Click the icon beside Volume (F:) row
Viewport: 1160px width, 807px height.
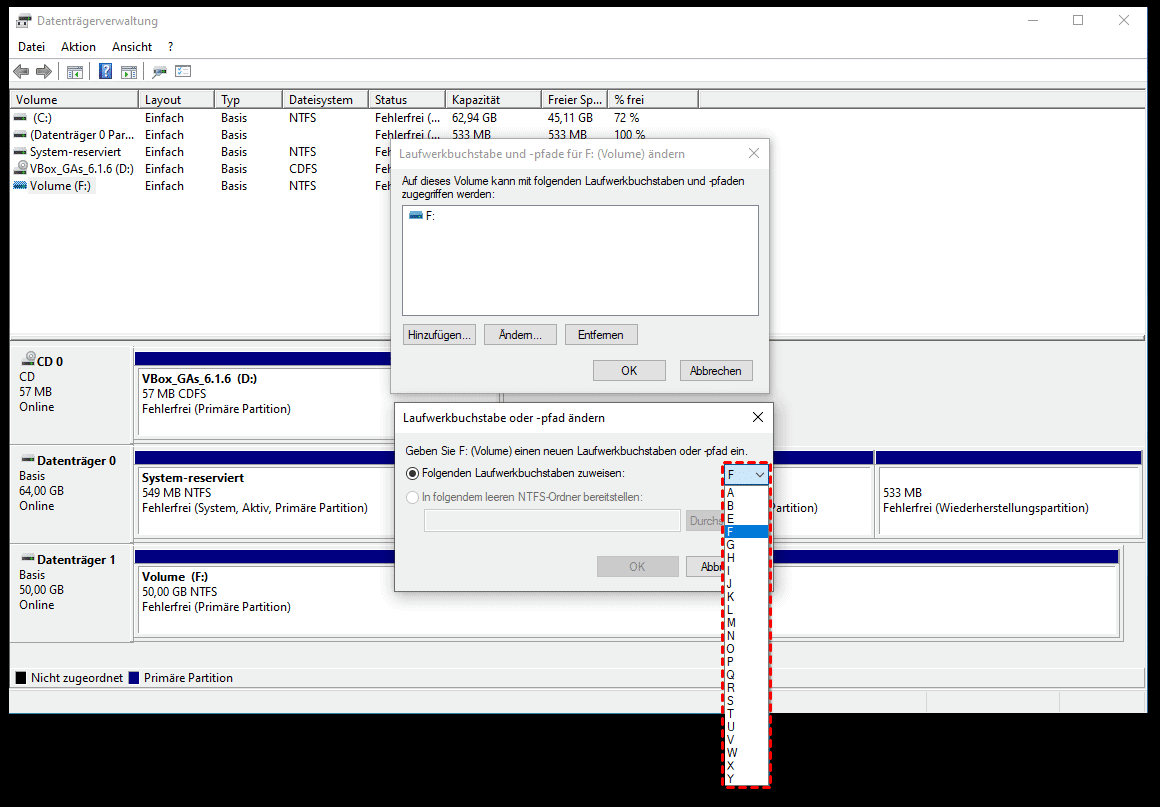(x=21, y=186)
